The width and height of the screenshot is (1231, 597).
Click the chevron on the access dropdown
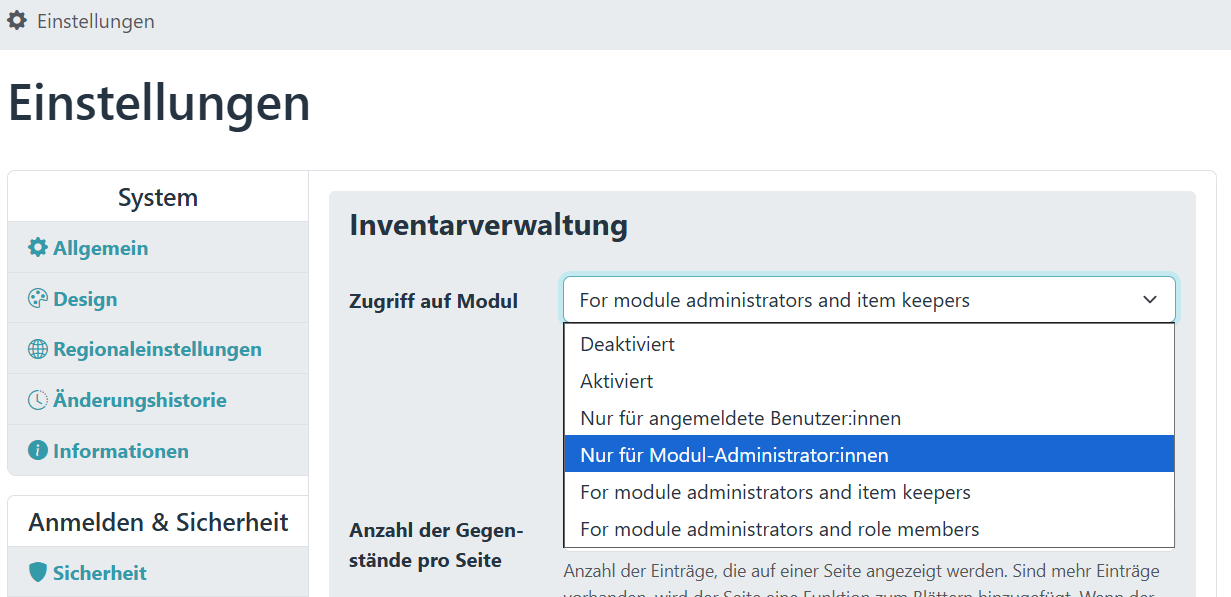(x=1151, y=299)
